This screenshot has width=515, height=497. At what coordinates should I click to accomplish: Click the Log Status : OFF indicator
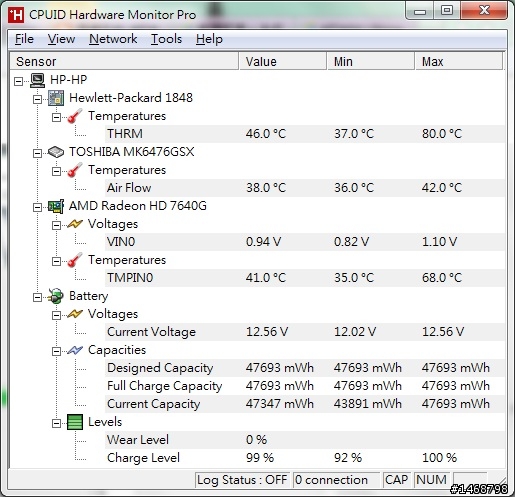242,480
